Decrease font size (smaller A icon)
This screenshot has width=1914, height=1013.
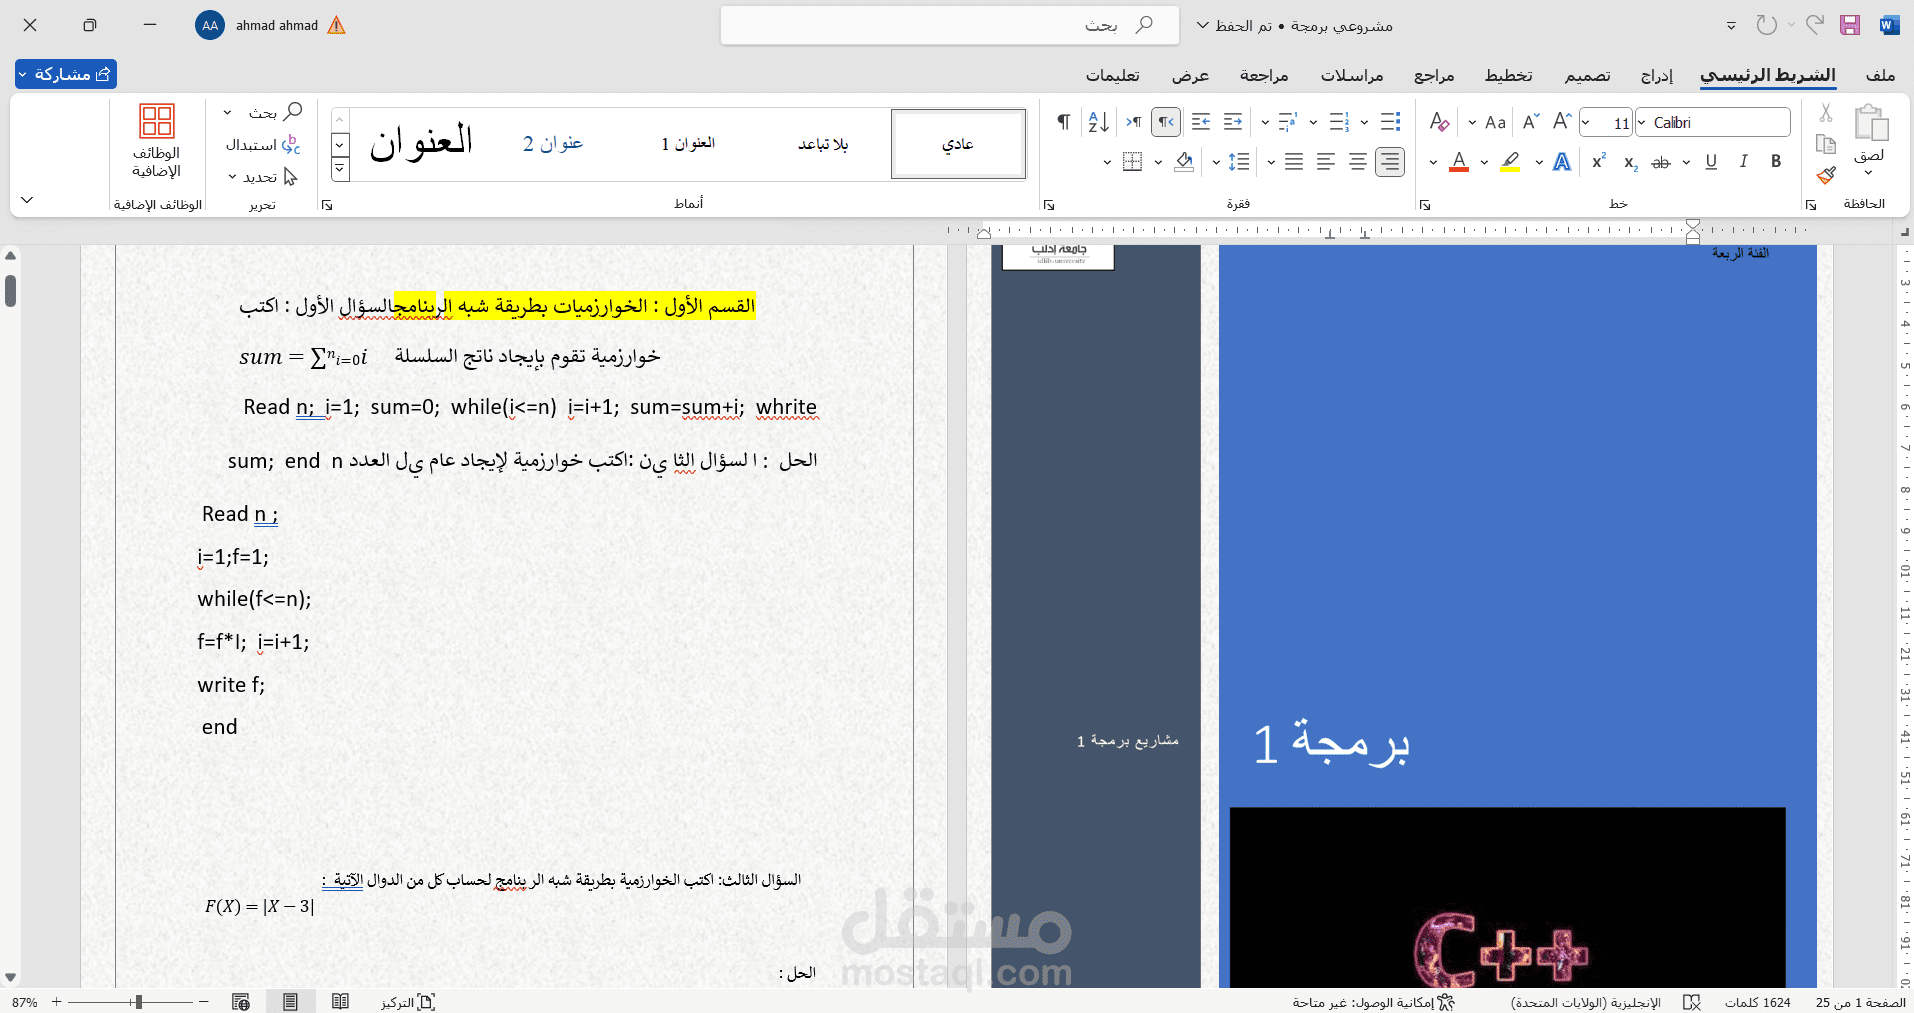pos(1531,122)
